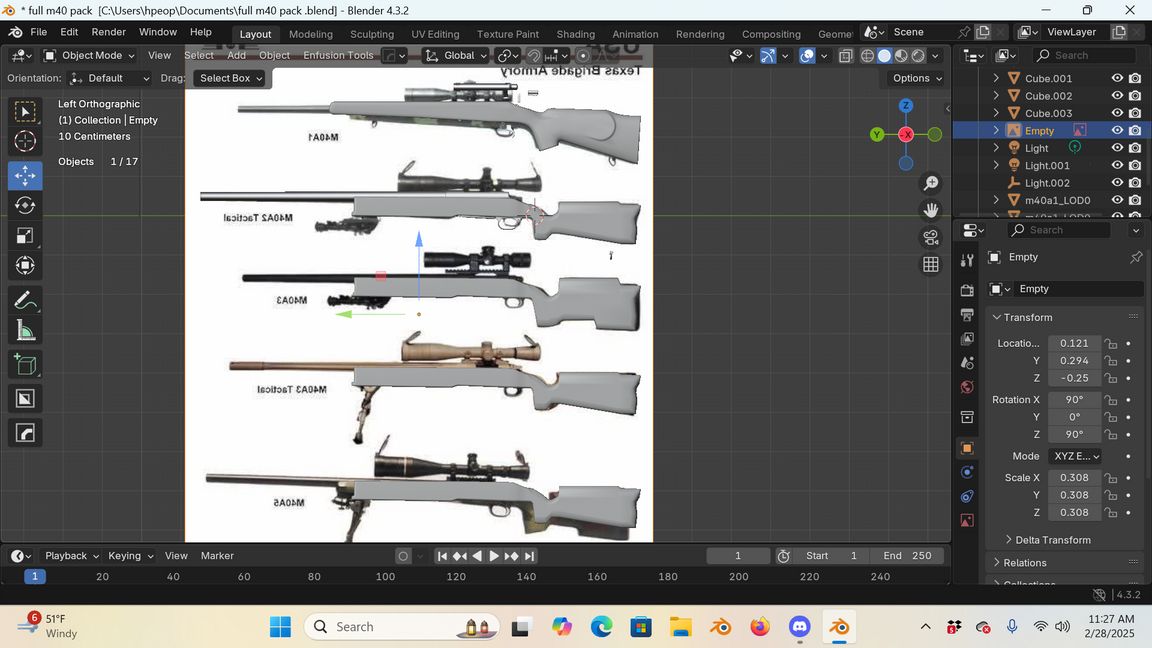Switch to the Sculpting workspace tab
The height and width of the screenshot is (648, 1152).
click(x=371, y=34)
